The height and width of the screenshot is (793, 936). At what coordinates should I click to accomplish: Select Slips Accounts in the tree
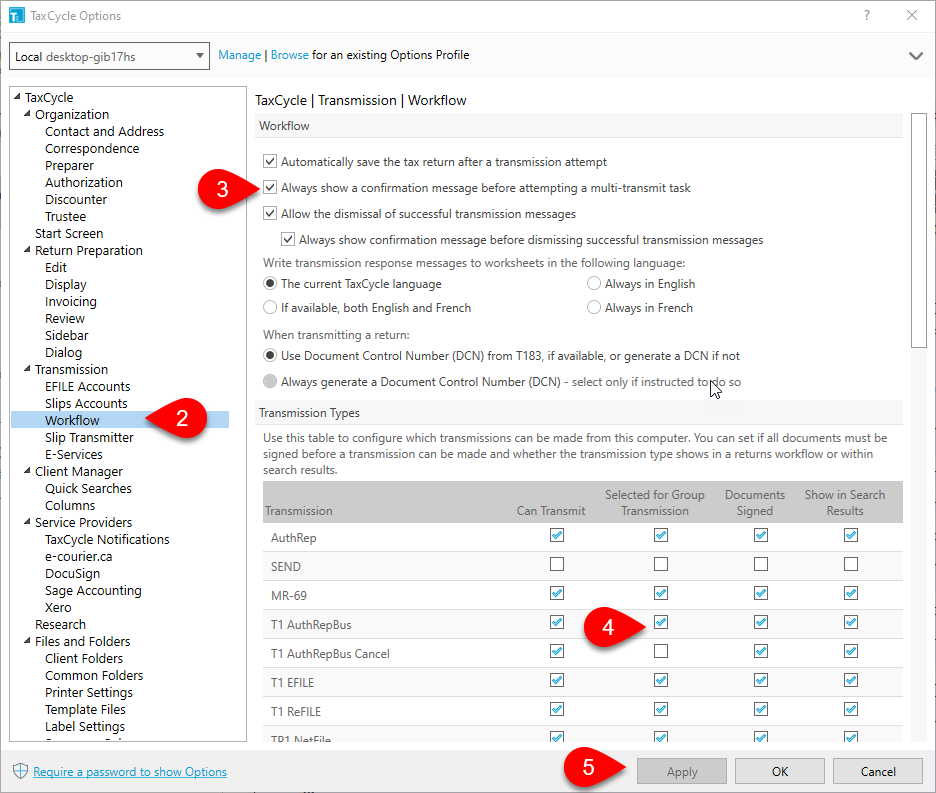pos(86,404)
